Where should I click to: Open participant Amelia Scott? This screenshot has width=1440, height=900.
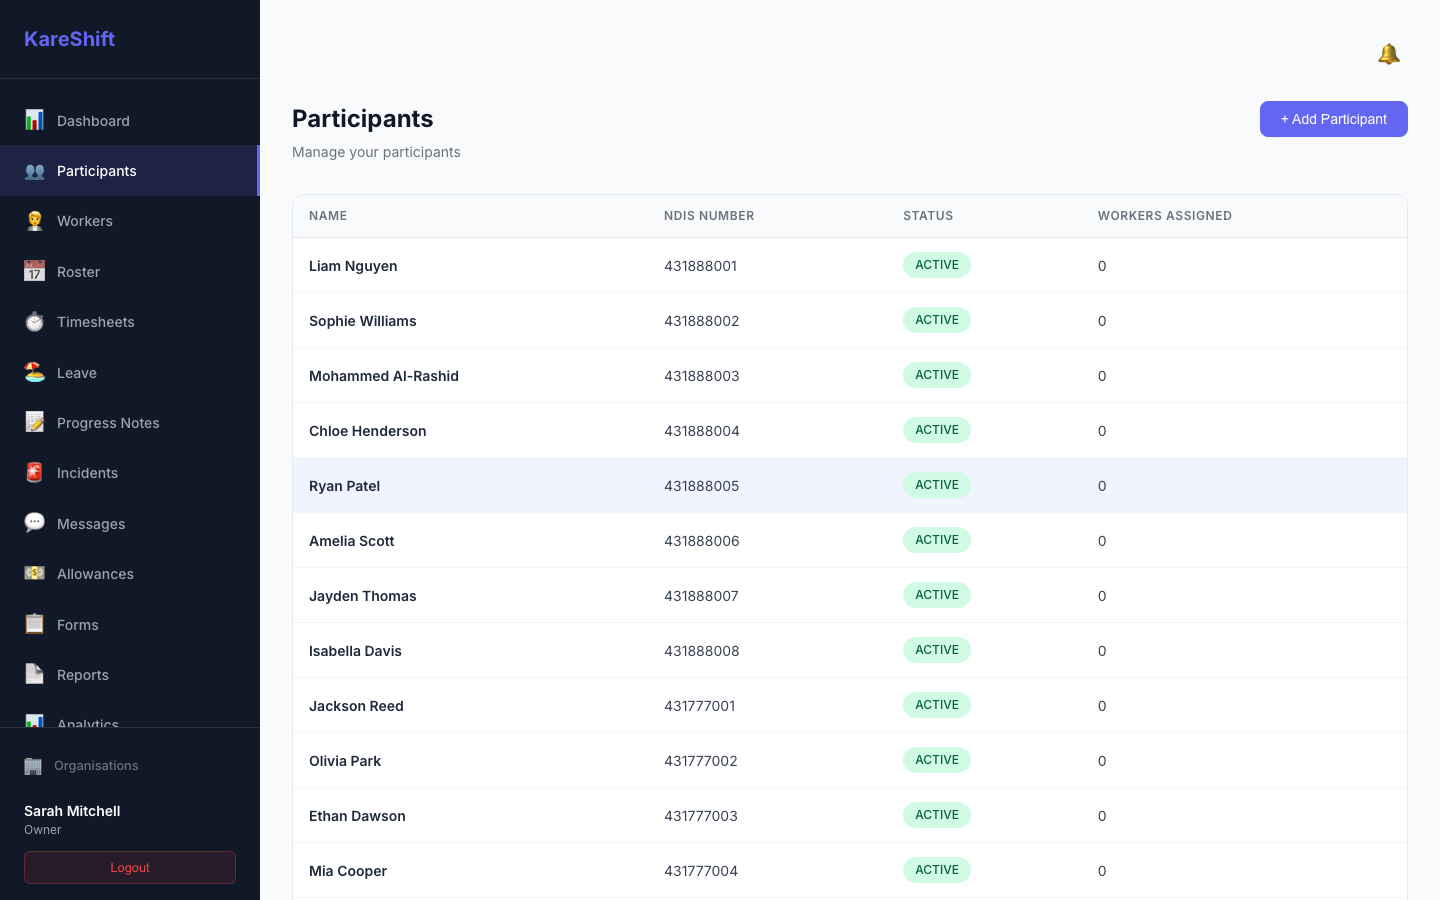pos(351,541)
